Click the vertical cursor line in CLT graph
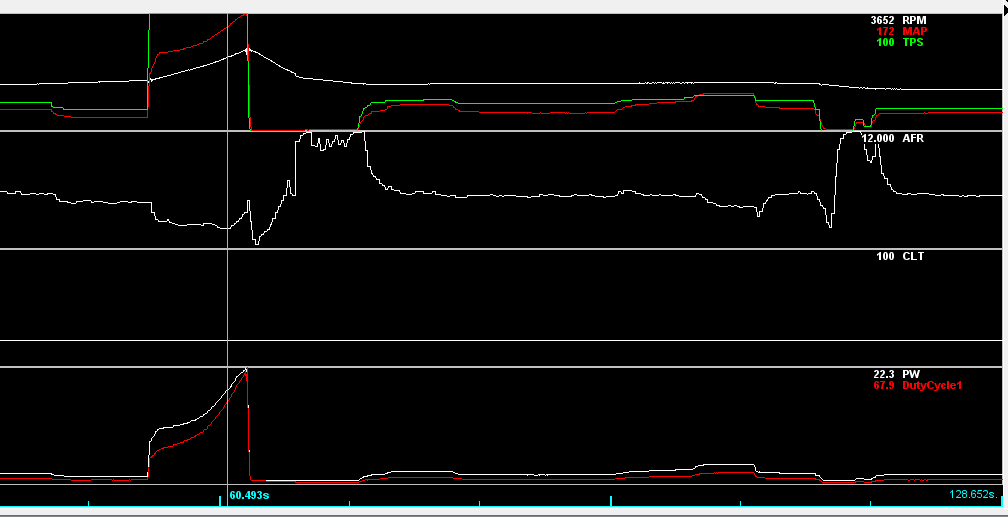 tap(229, 295)
